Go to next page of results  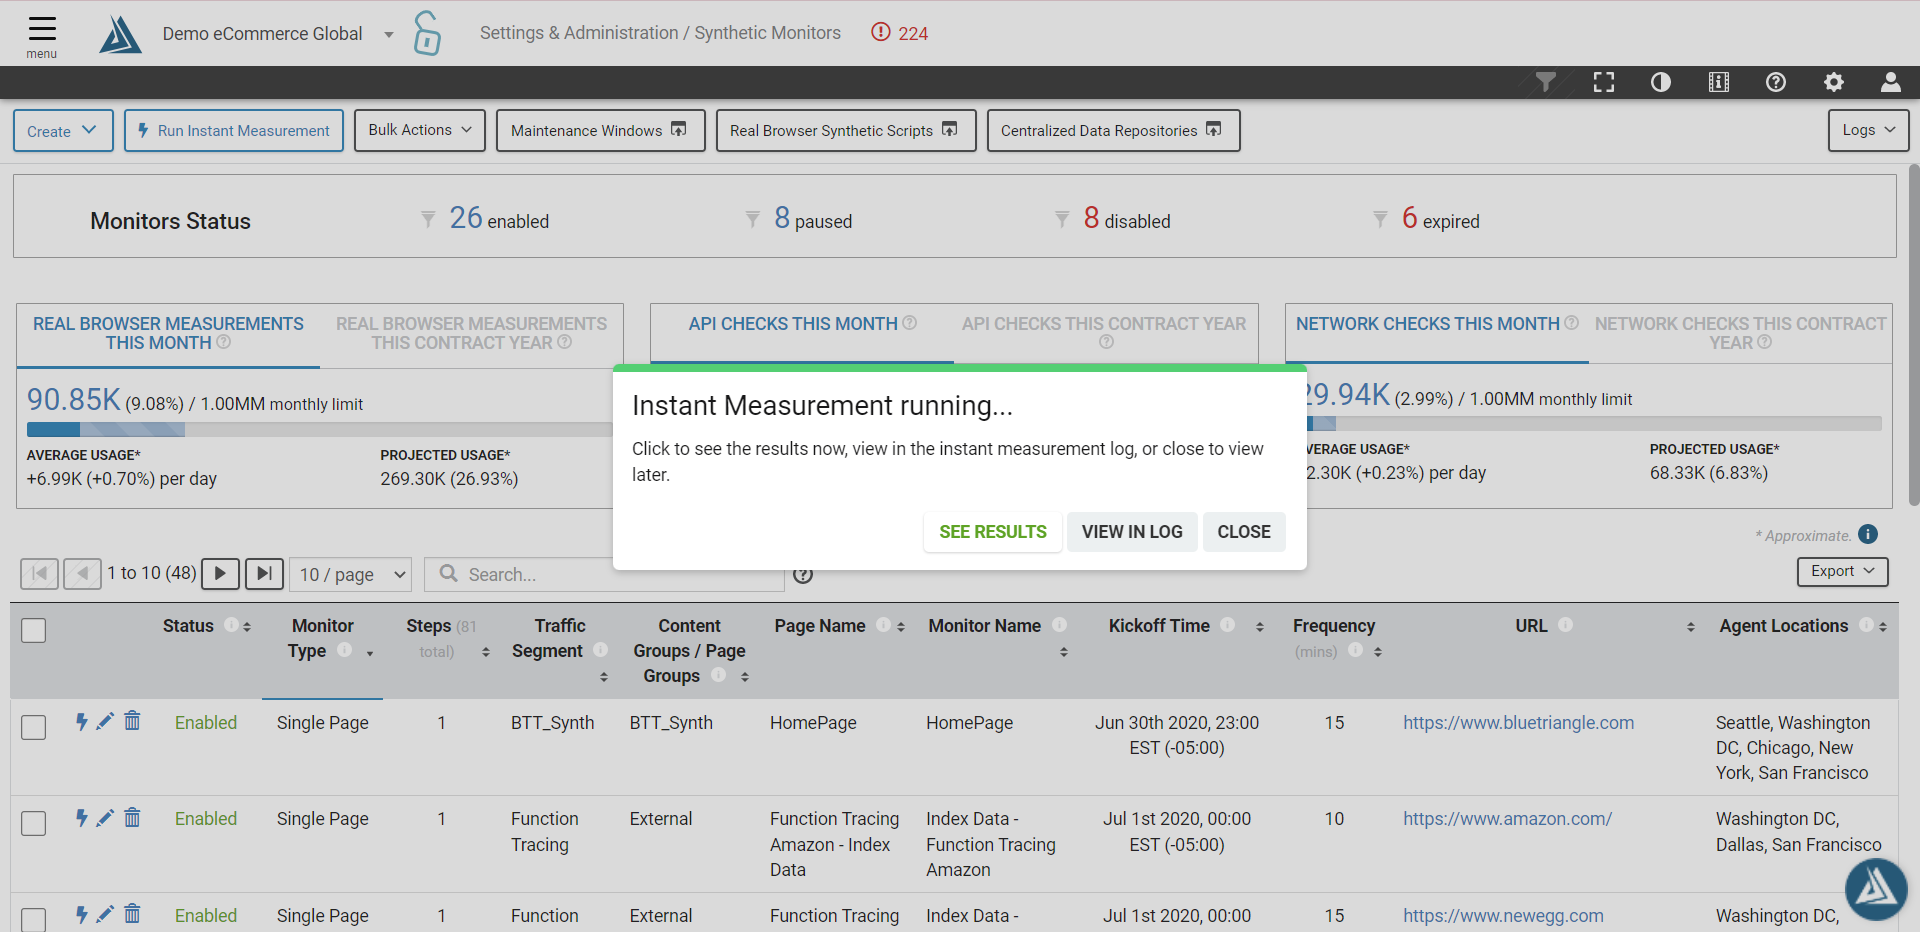220,573
